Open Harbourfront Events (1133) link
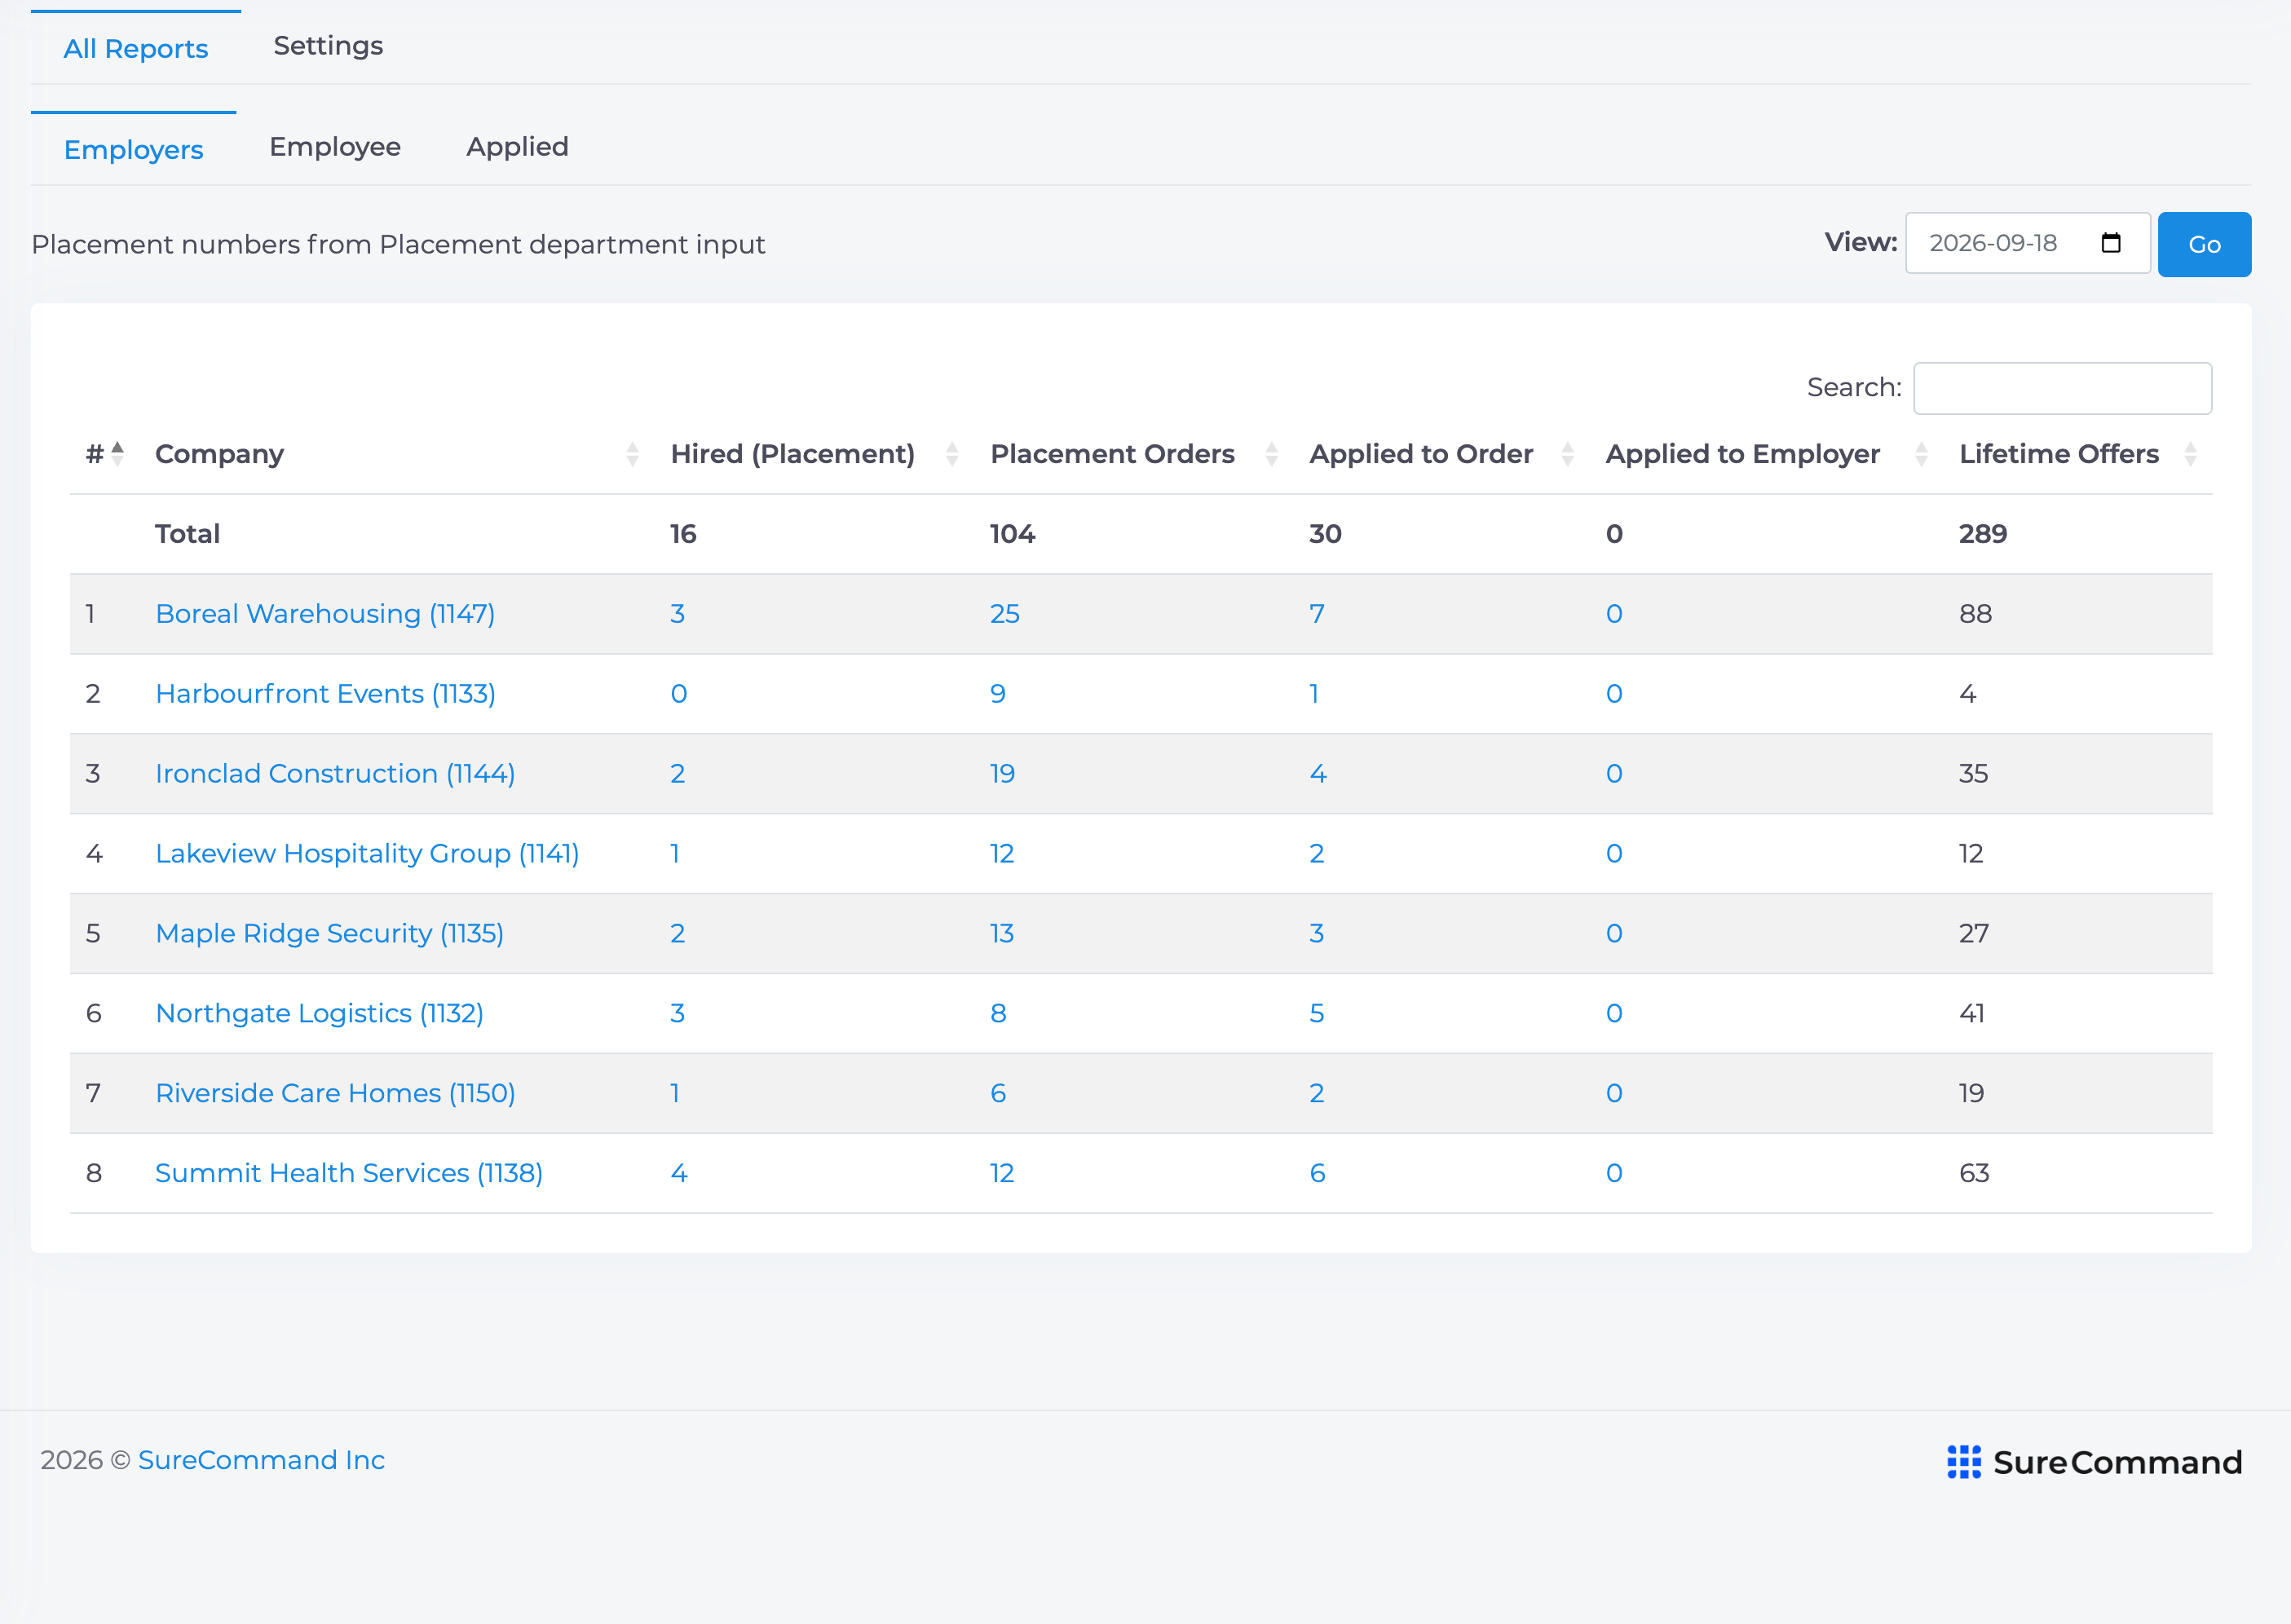Viewport: 2291px width, 1624px height. [x=325, y=694]
